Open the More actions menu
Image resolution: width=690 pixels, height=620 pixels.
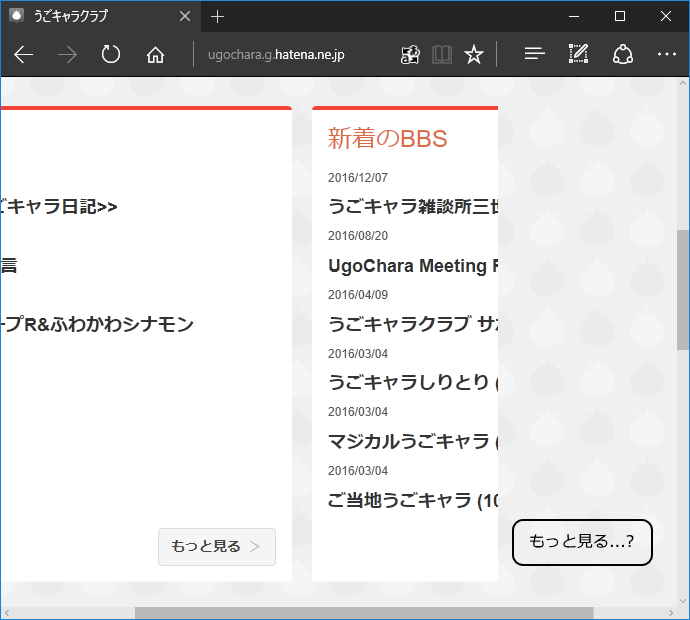tap(667, 54)
